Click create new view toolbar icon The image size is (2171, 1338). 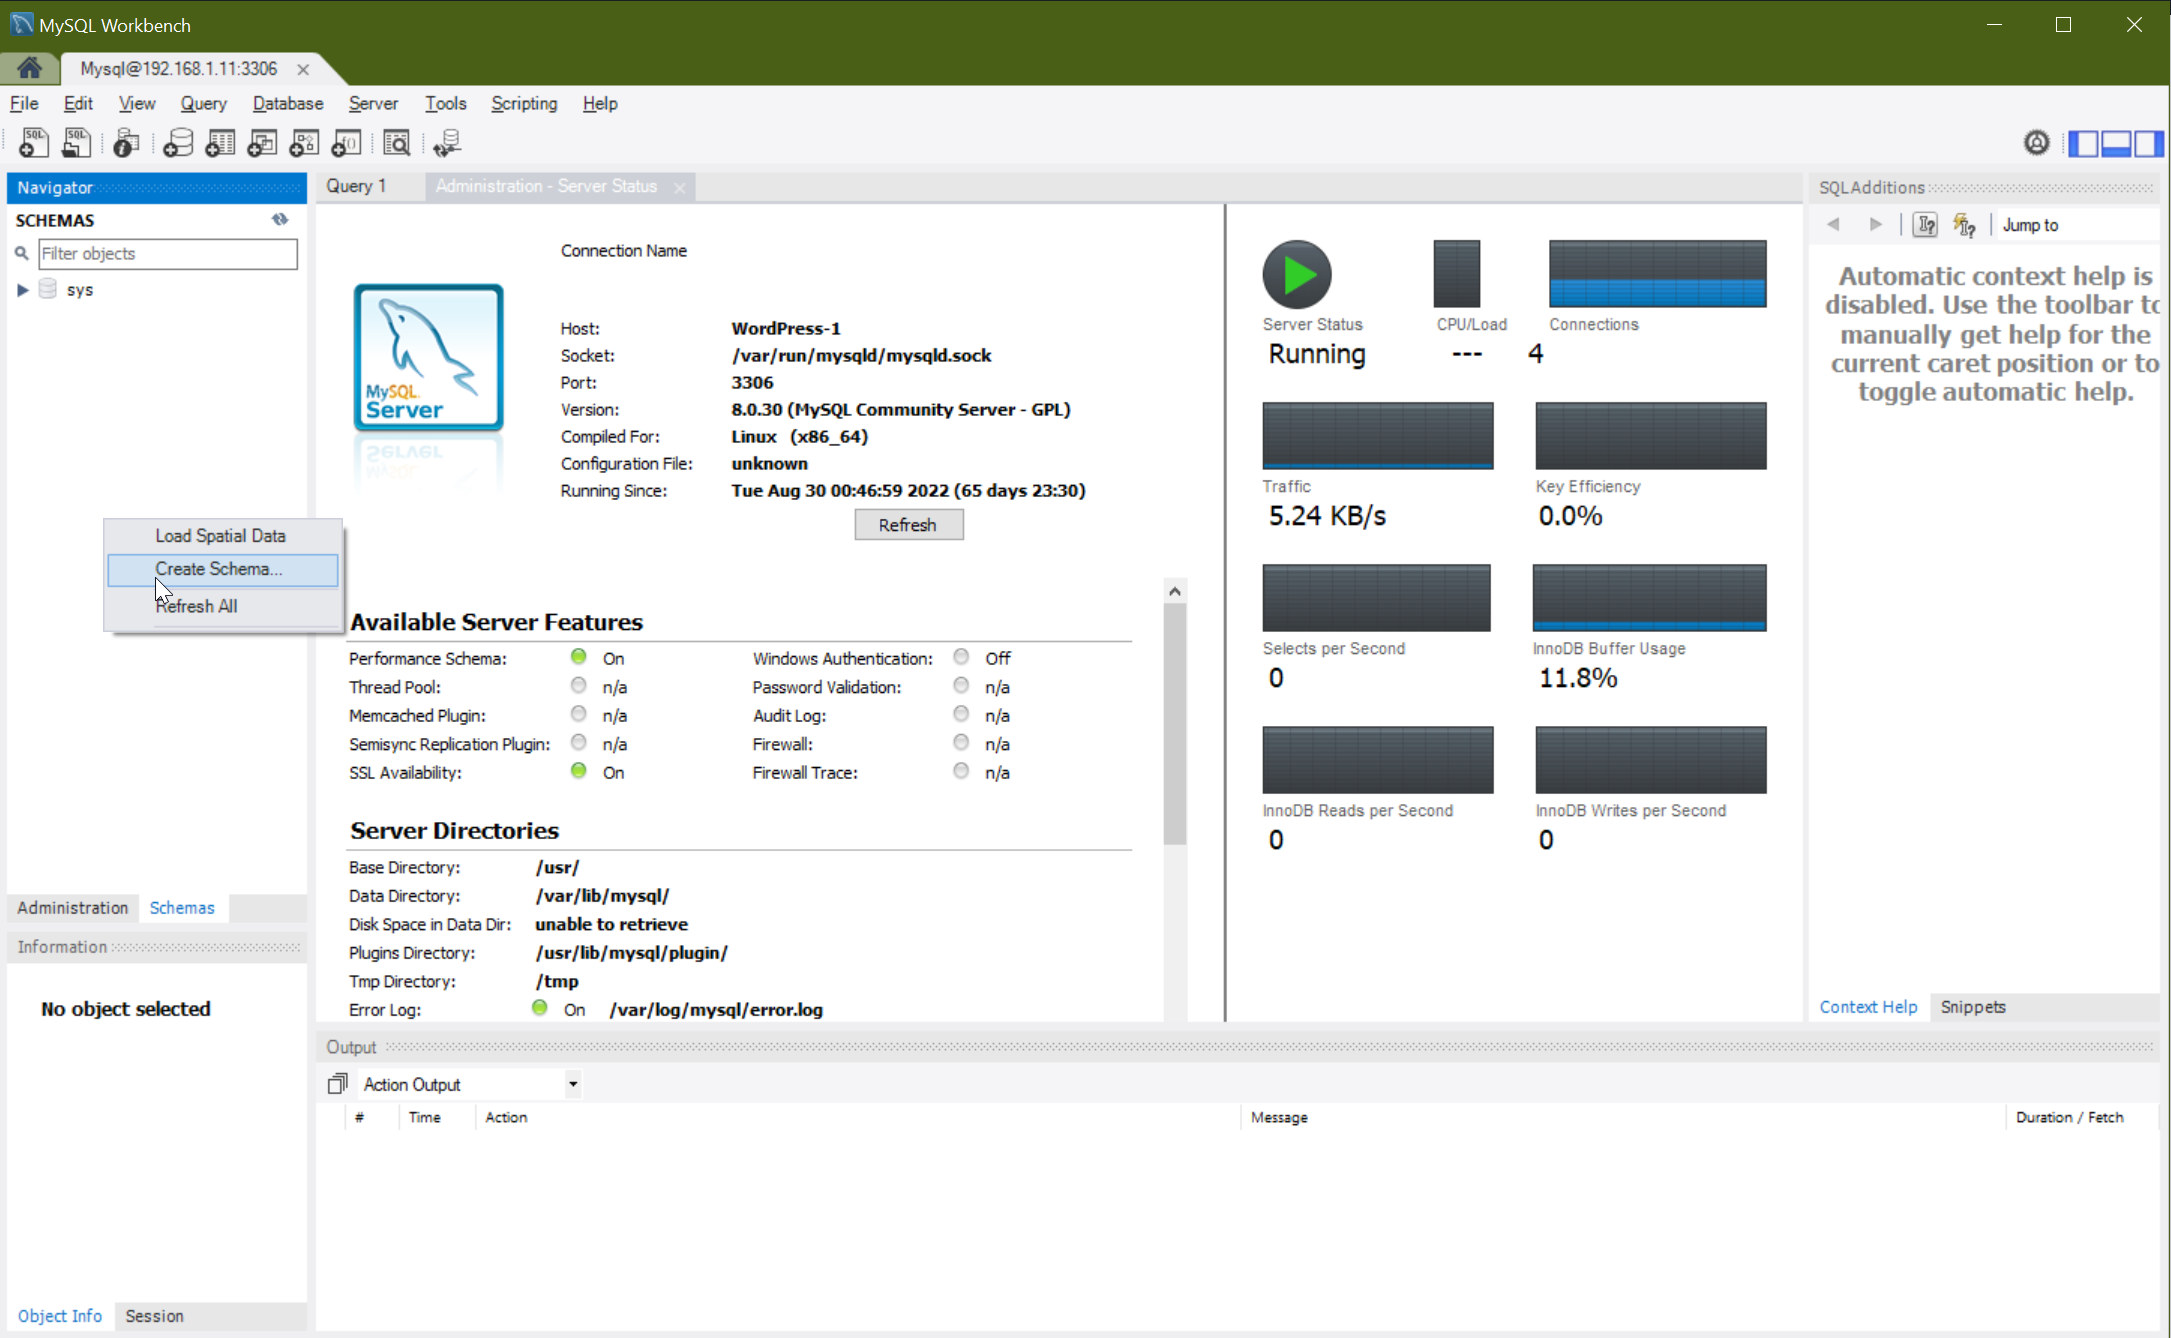(262, 143)
